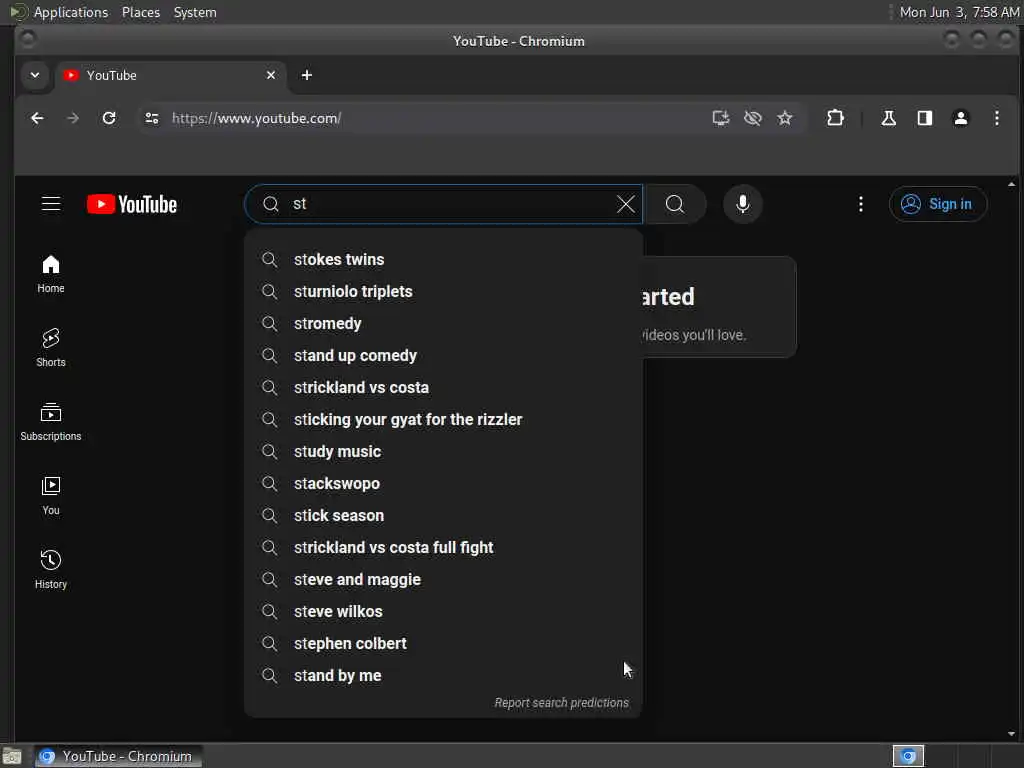Select suggestion 'stokes twins'
This screenshot has width=1024, height=768.
(443, 259)
